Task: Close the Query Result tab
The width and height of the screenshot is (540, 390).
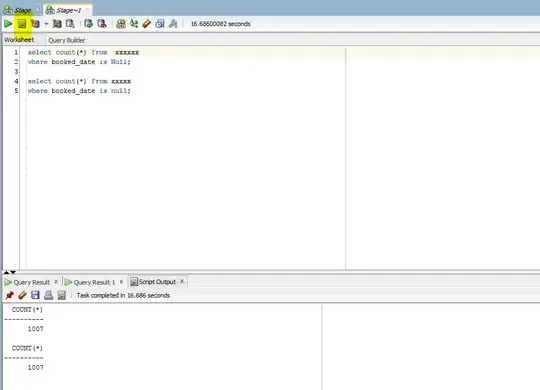Action: (56, 282)
